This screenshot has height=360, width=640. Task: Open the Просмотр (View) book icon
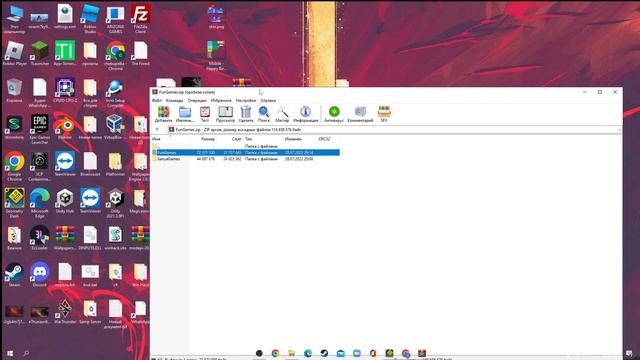pyautogui.click(x=225, y=114)
